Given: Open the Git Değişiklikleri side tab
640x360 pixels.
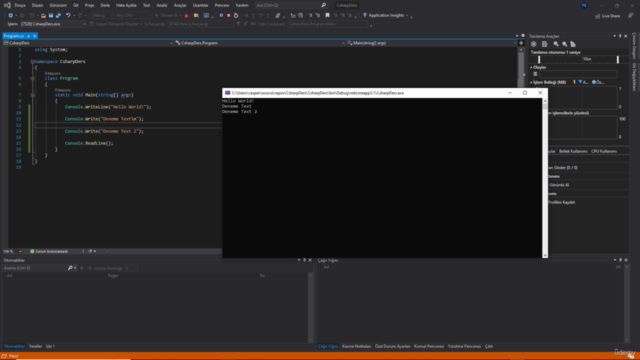Looking at the screenshot, I should click(634, 77).
